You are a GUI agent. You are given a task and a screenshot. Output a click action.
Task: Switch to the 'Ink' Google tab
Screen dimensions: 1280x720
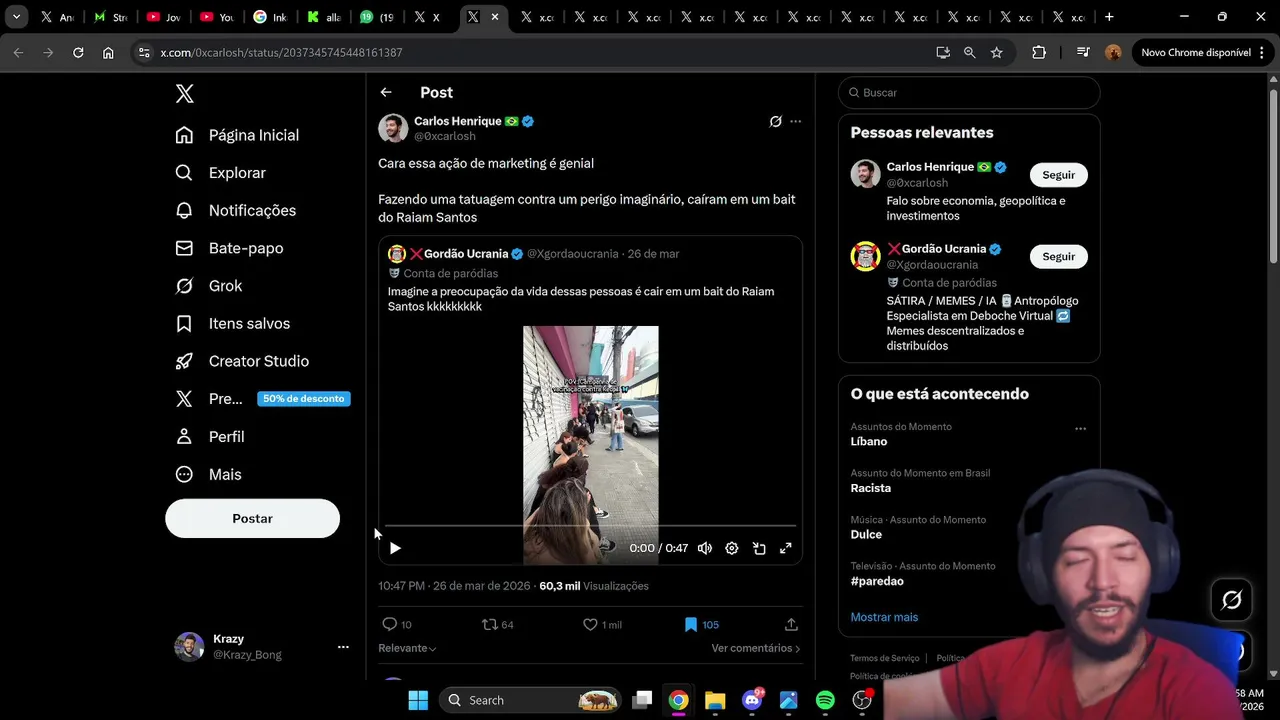(x=270, y=17)
